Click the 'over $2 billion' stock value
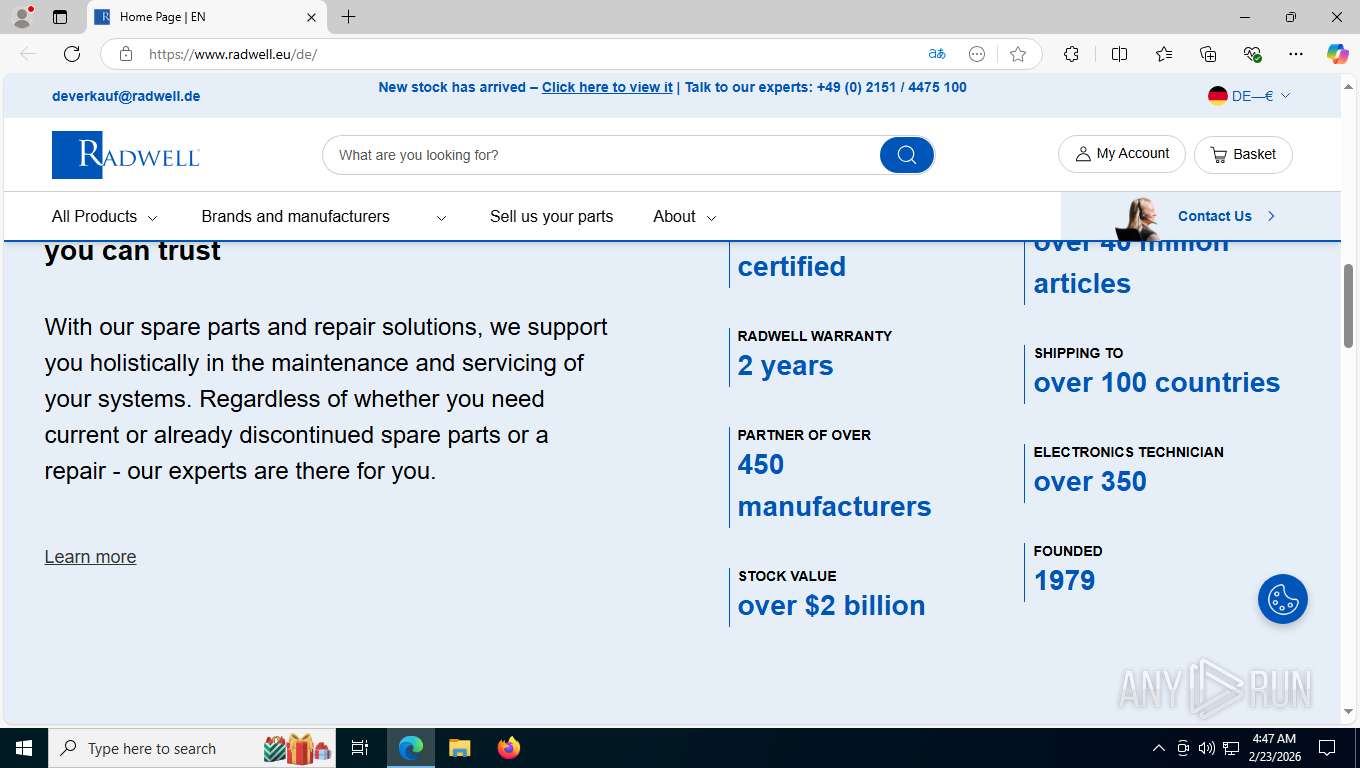Viewport: 1360px width, 768px height. pos(831,606)
